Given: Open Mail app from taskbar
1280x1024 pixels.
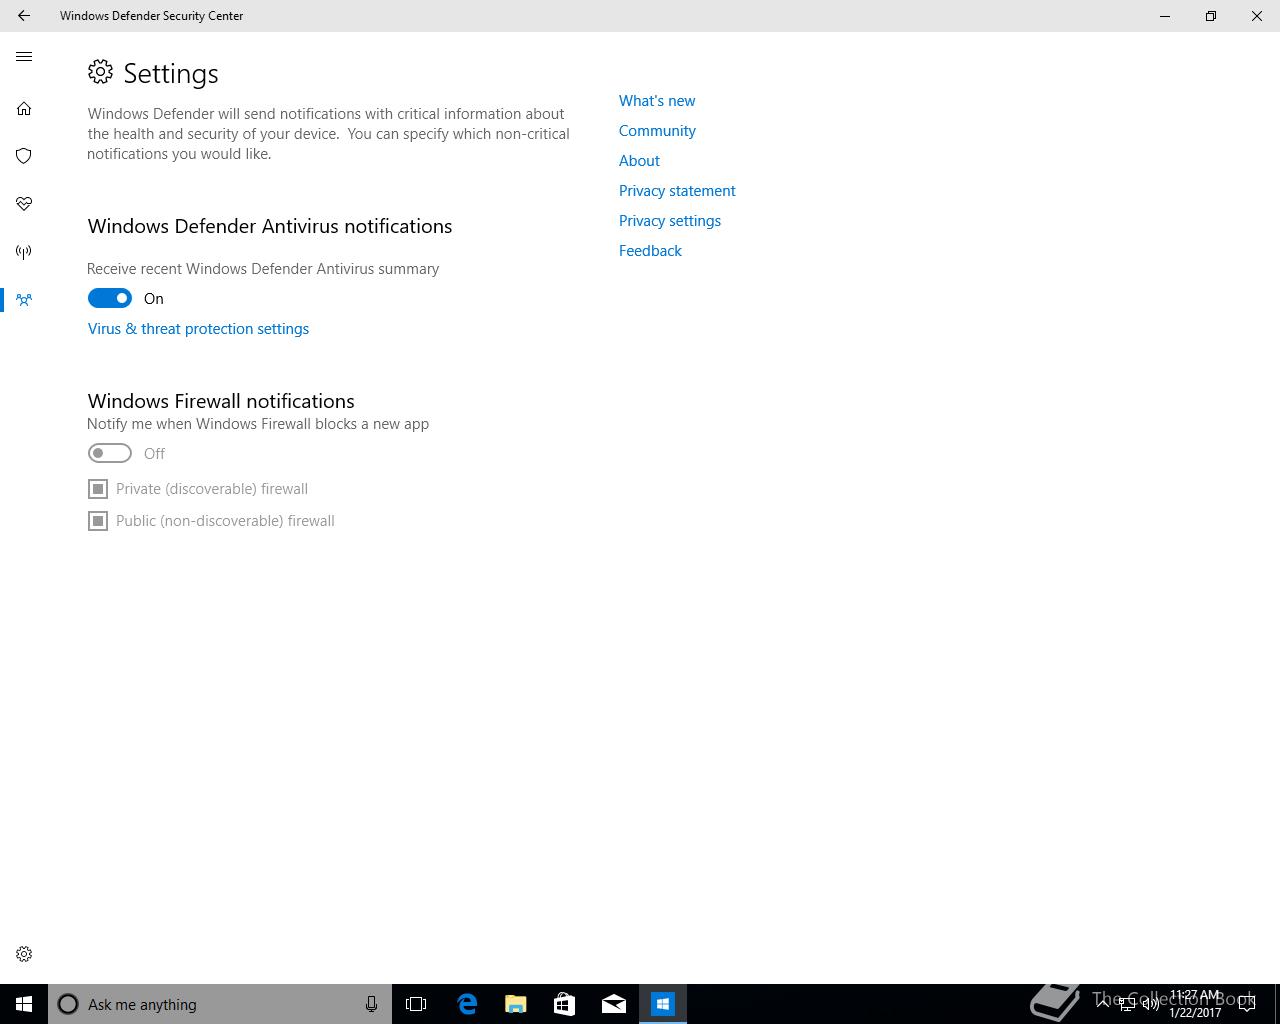Looking at the screenshot, I should [614, 1004].
